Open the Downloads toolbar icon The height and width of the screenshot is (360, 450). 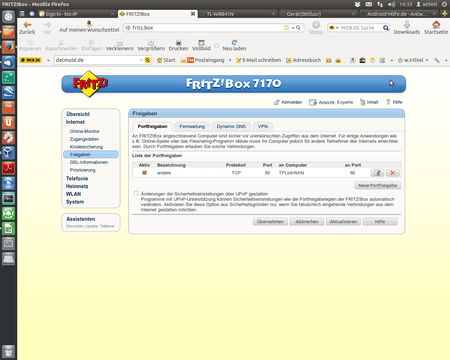click(407, 24)
